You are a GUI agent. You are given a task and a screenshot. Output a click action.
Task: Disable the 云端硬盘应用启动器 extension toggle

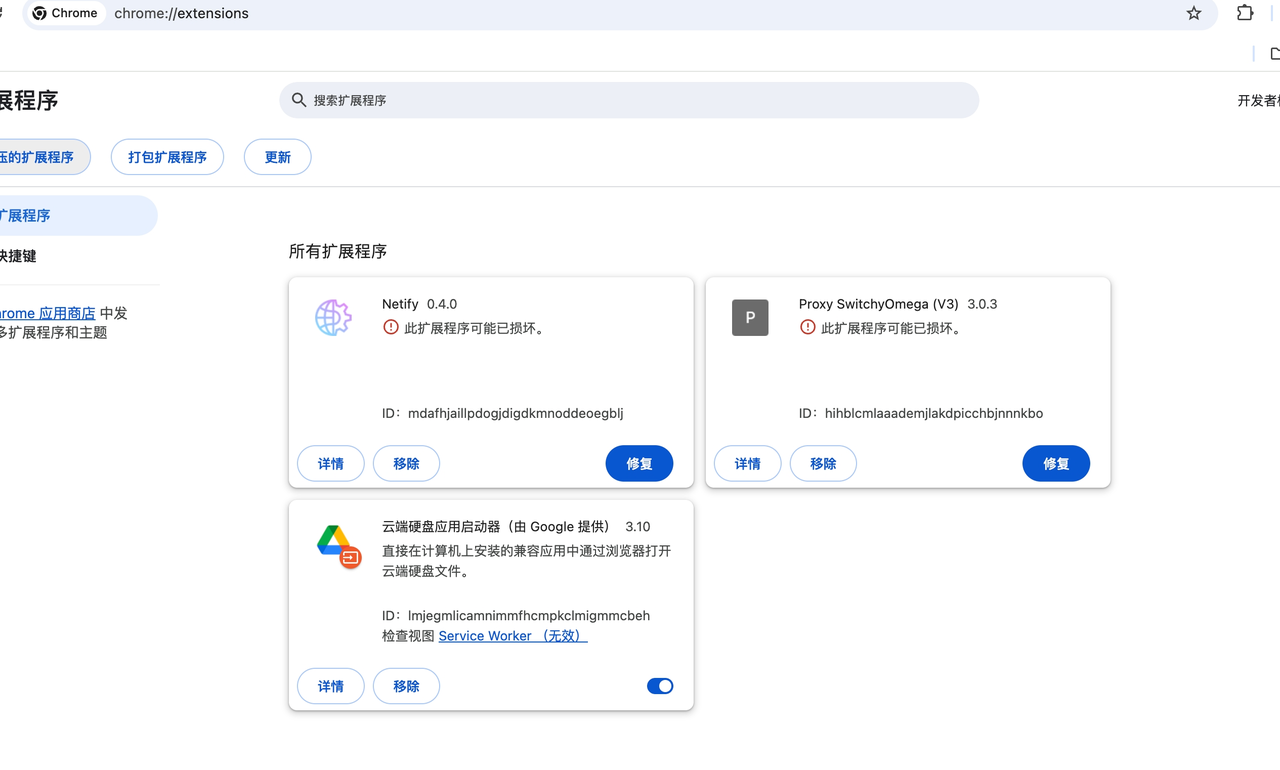click(x=660, y=686)
